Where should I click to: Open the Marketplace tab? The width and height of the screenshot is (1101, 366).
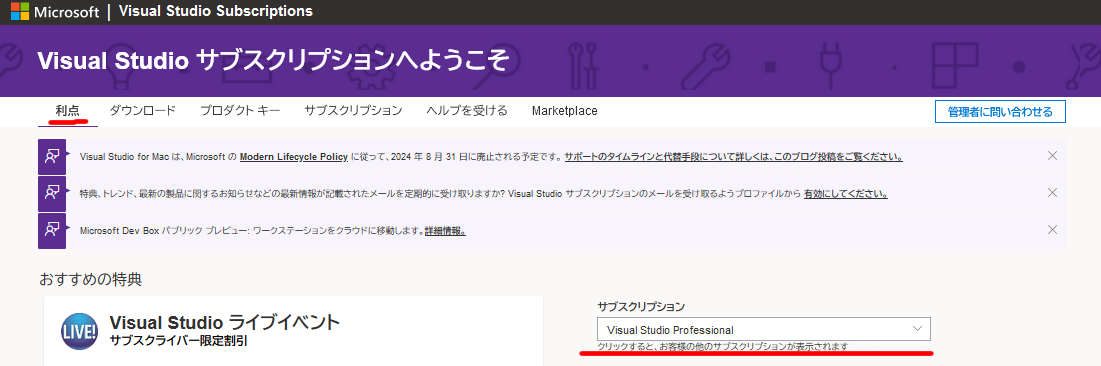click(x=565, y=111)
